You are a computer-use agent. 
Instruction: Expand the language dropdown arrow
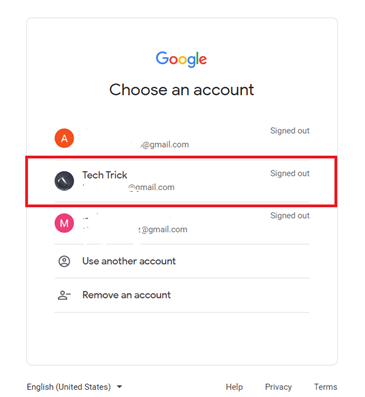point(119,387)
